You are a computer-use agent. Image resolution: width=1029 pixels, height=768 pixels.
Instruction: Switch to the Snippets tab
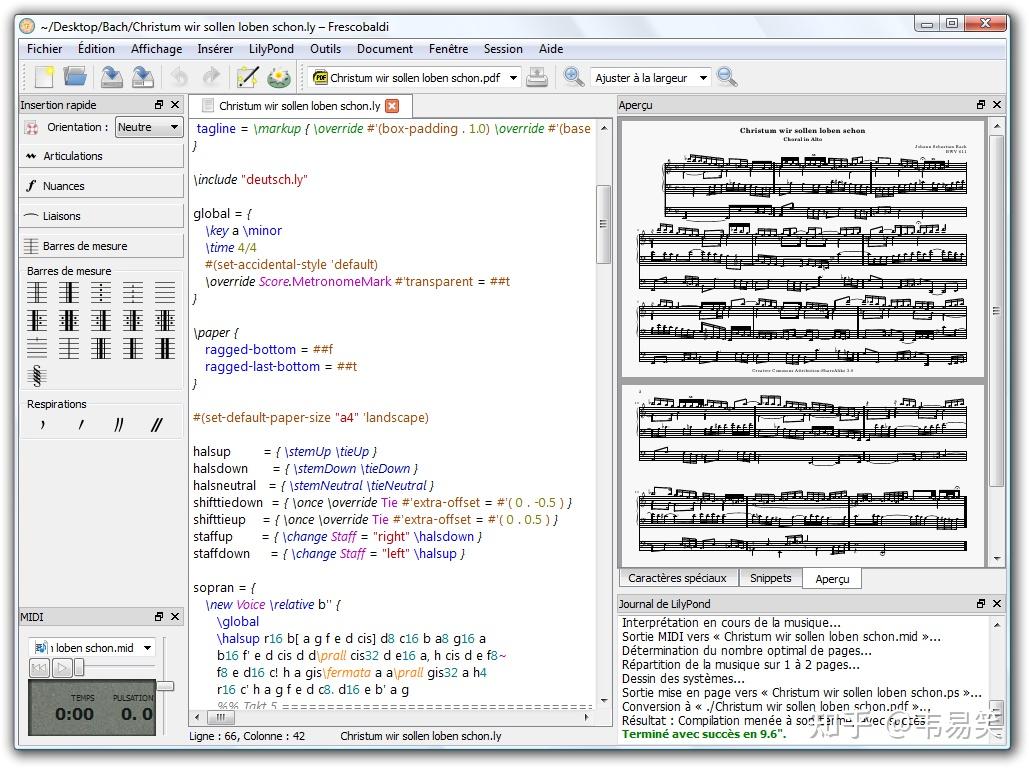click(x=770, y=578)
